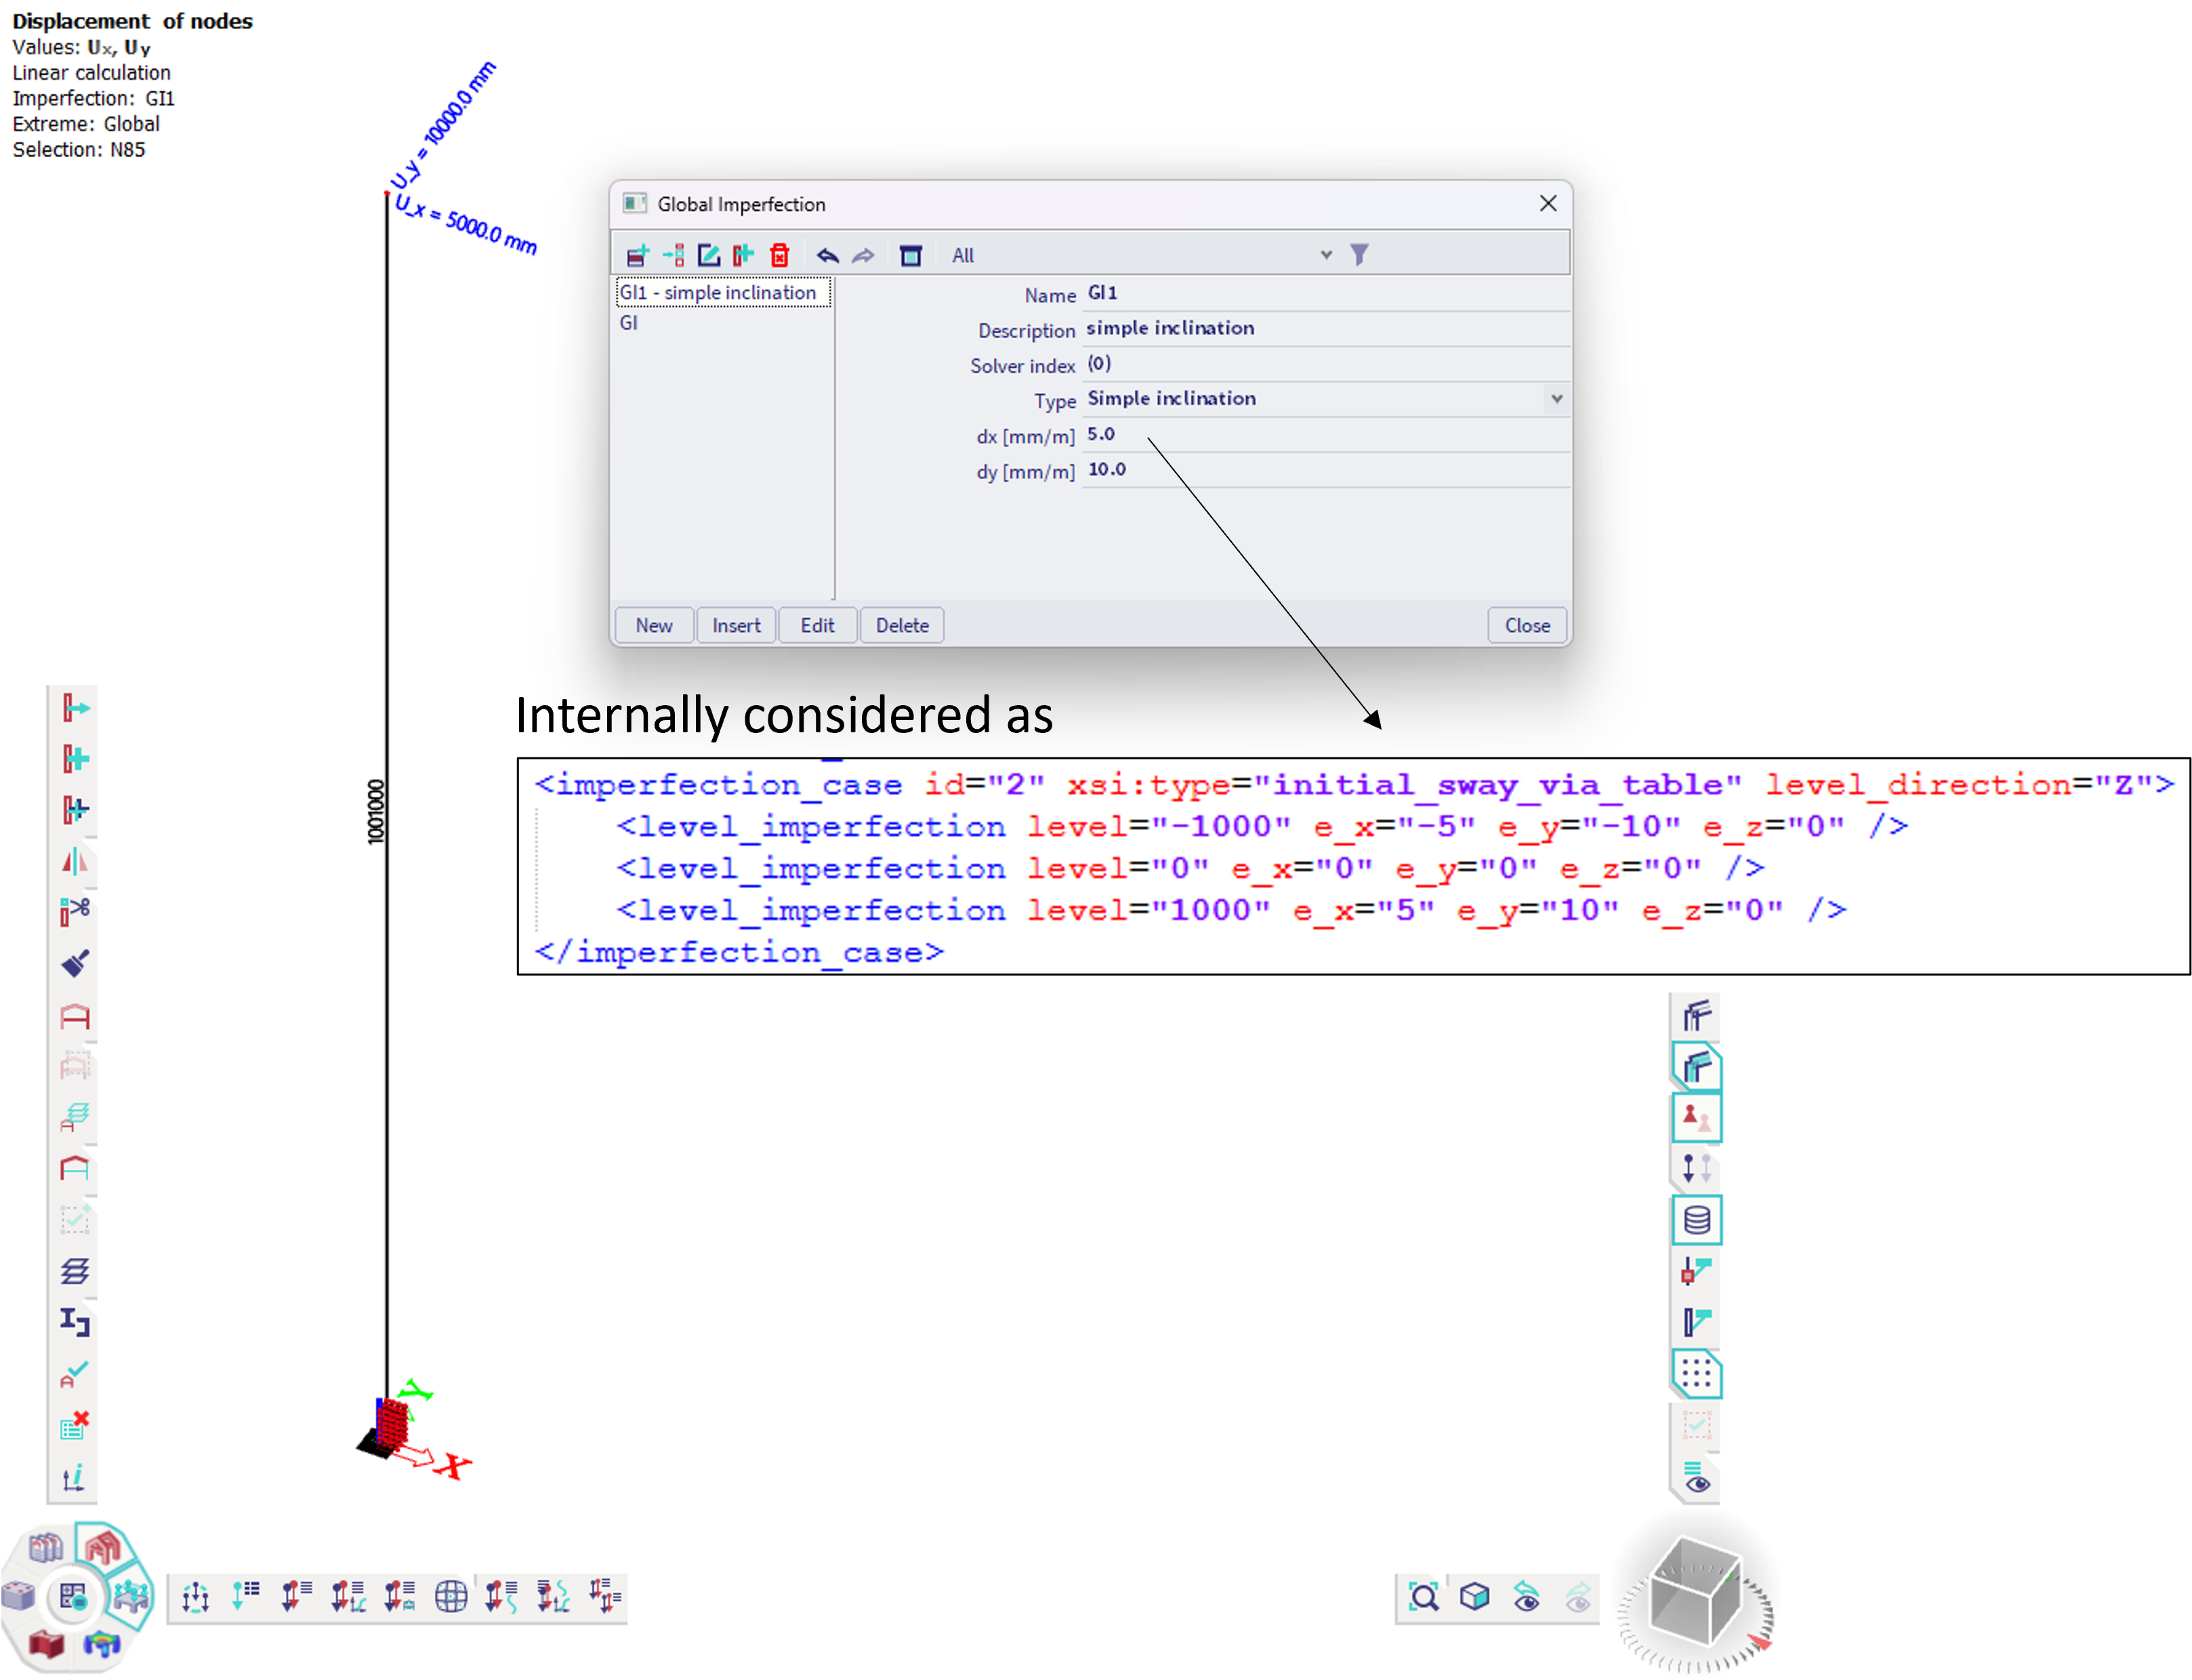Toggle the dotted grid icon in right toolbar
The height and width of the screenshot is (1680, 2192).
pos(1697,1375)
